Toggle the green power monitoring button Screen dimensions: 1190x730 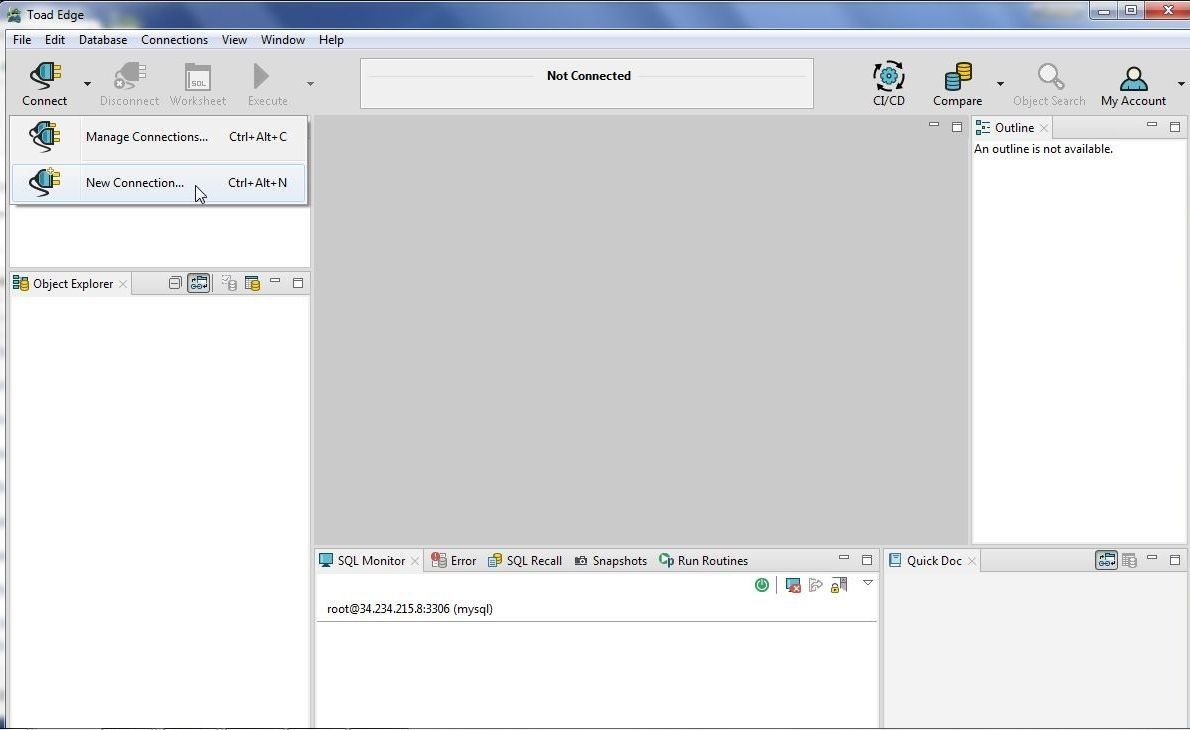[x=762, y=585]
